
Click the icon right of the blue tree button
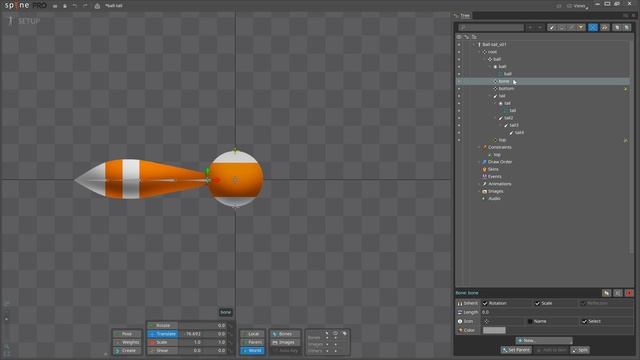pos(604,27)
